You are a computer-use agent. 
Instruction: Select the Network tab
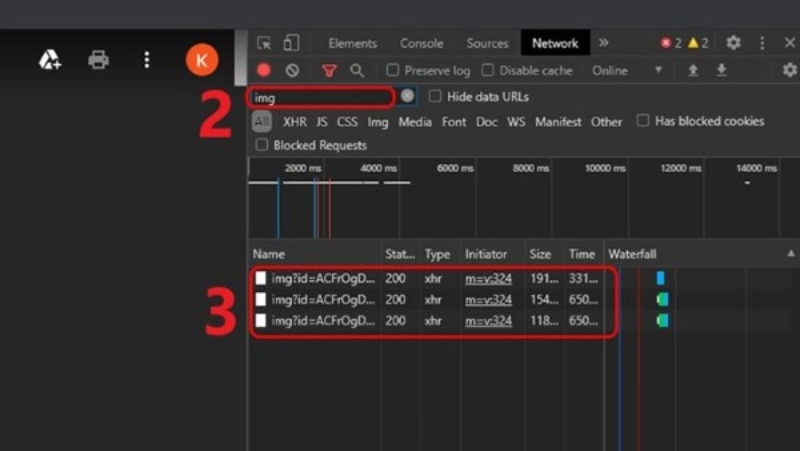pos(555,43)
